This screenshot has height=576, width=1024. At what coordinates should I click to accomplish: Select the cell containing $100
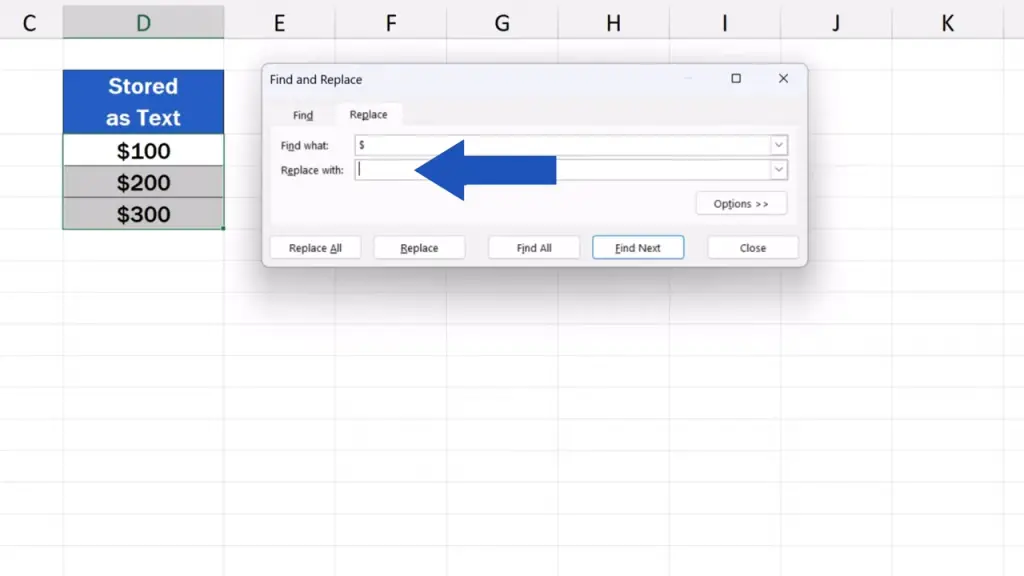click(x=143, y=151)
